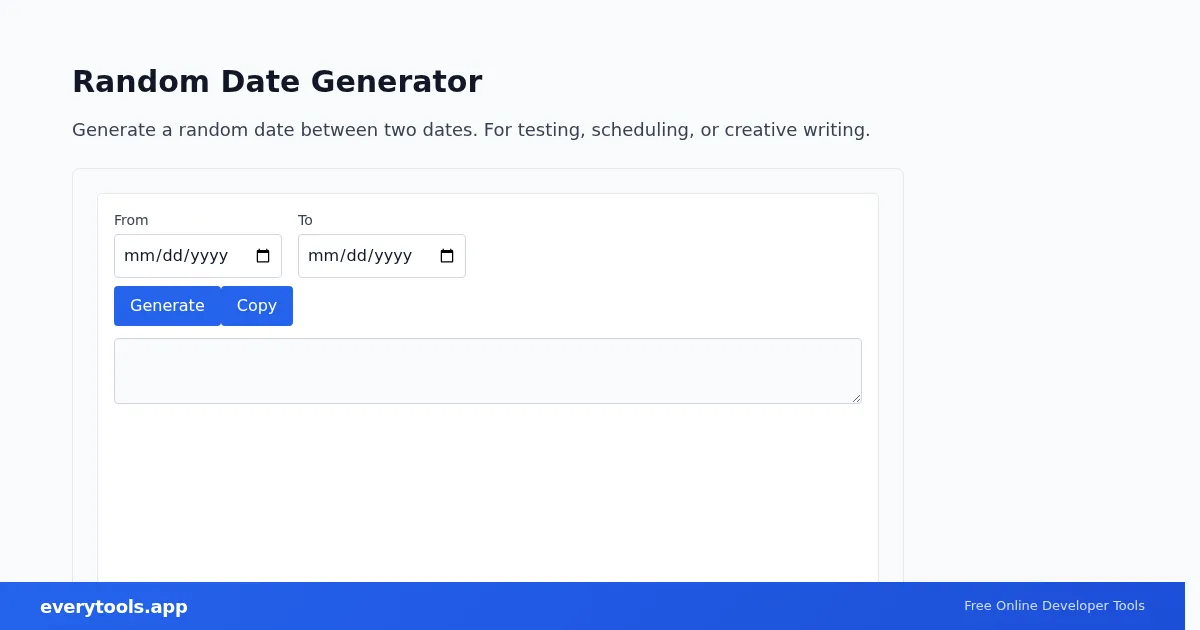The height and width of the screenshot is (630, 1200).
Task: Select the month segment in the To field
Action: point(323,256)
